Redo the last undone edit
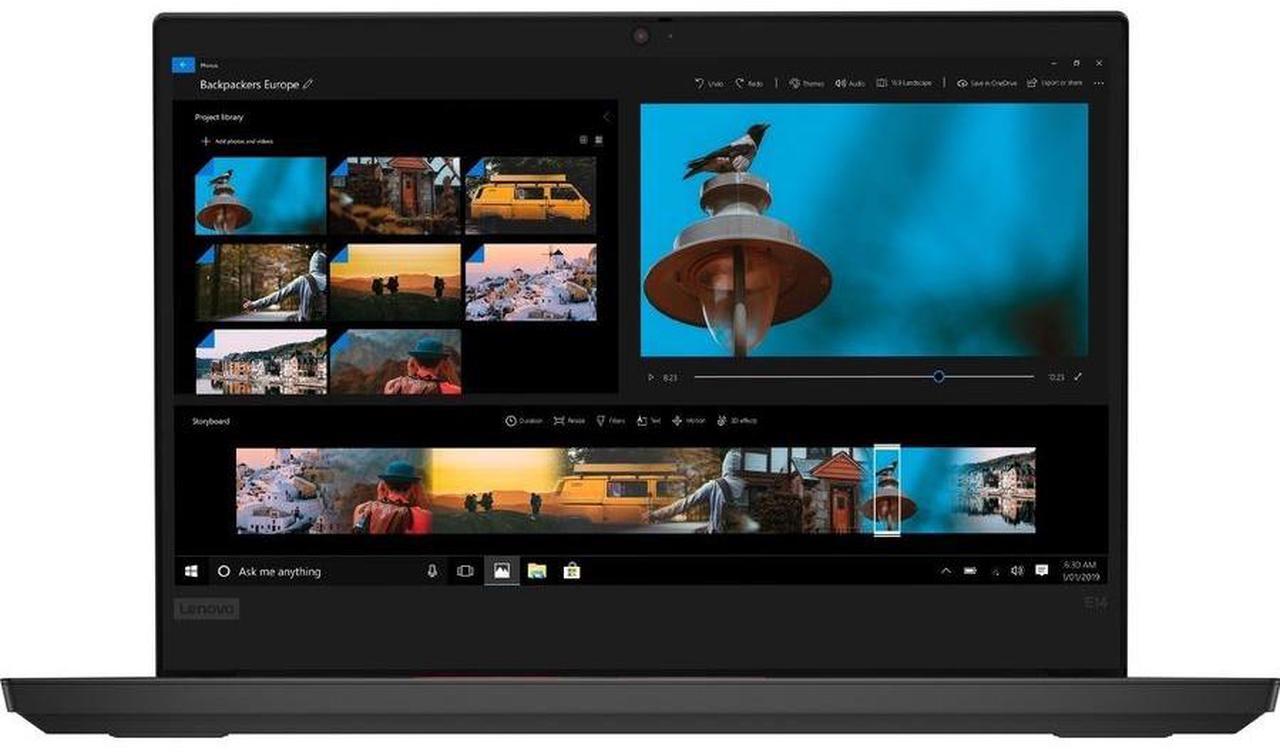This screenshot has height=752, width=1280. [750, 84]
